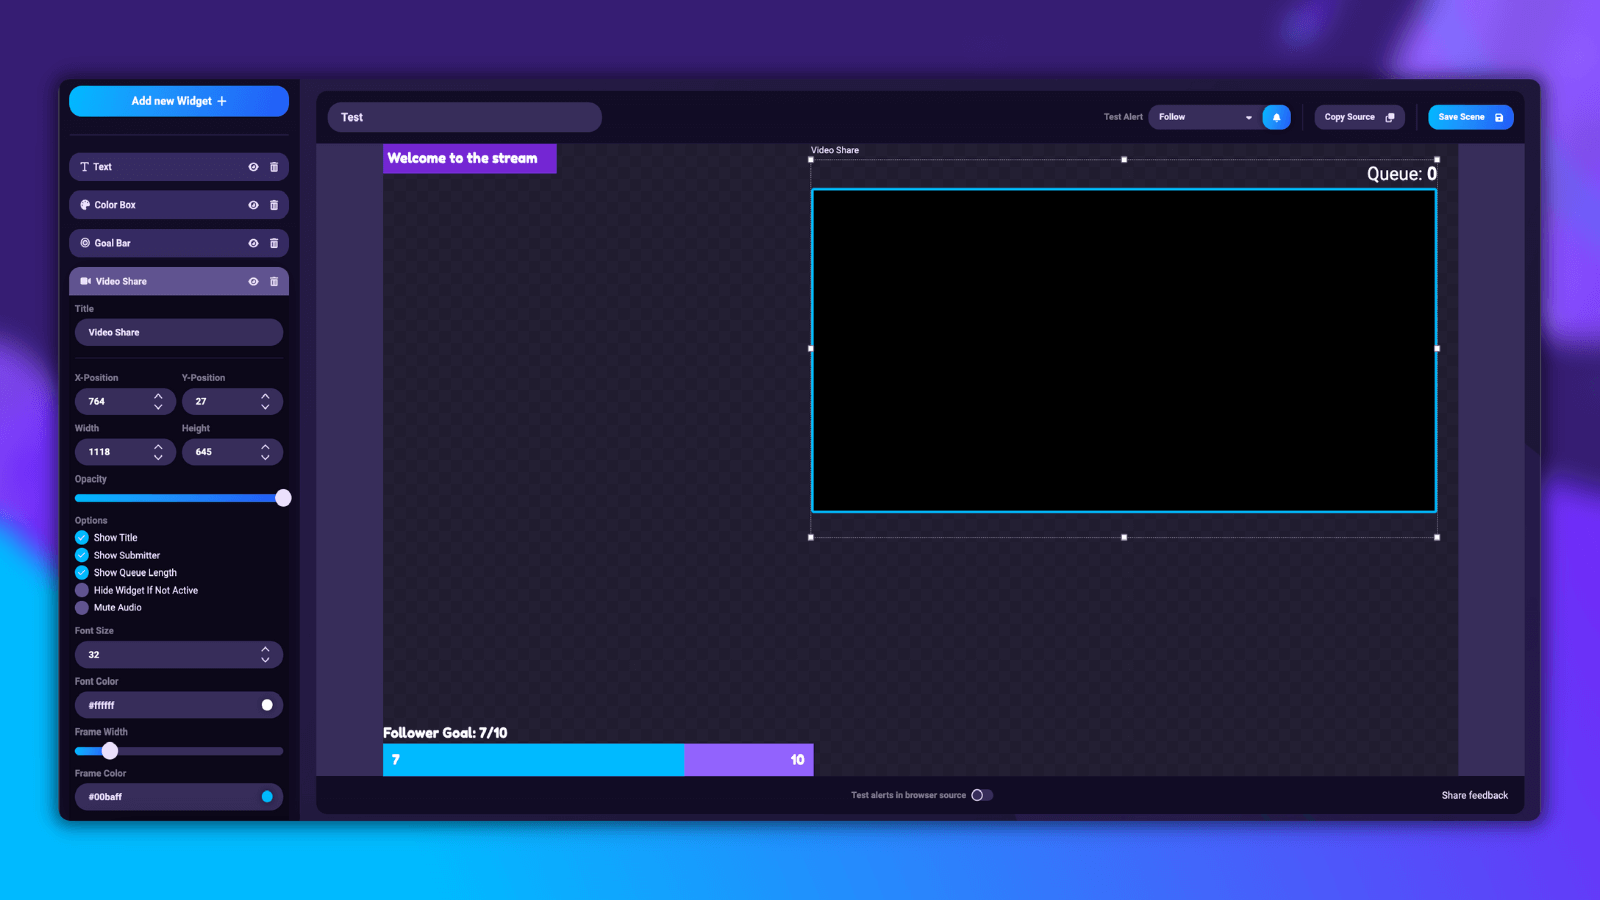Click the Frame Width slider handle
The image size is (1600, 900).
click(110, 751)
